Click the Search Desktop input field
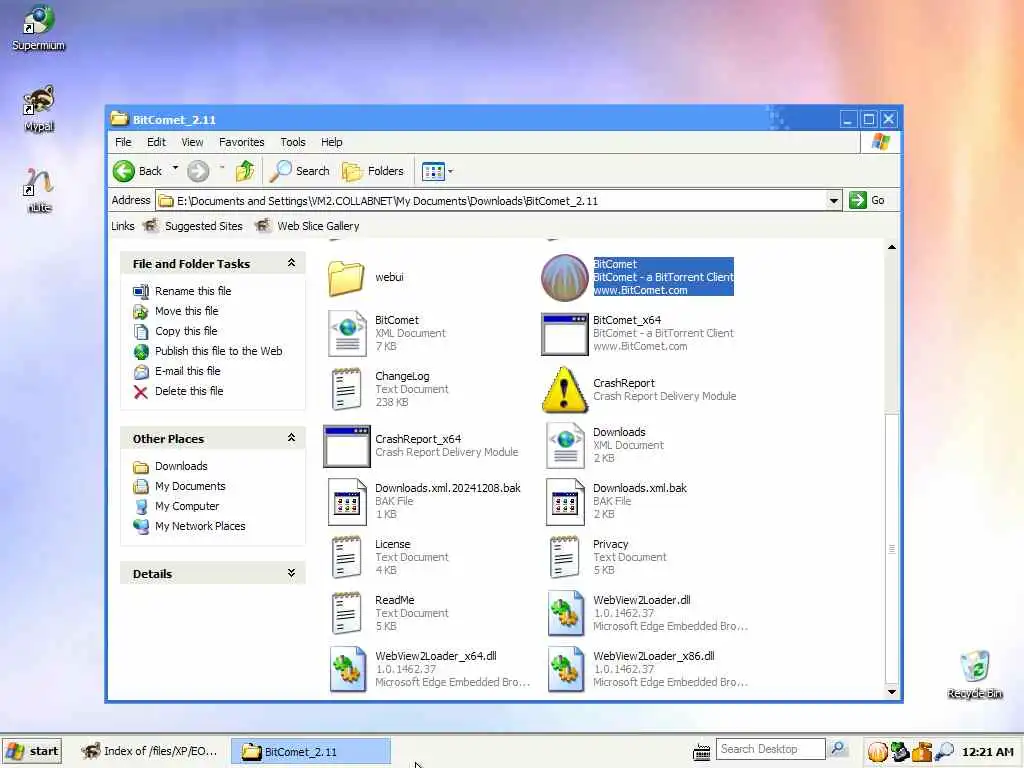 point(771,749)
